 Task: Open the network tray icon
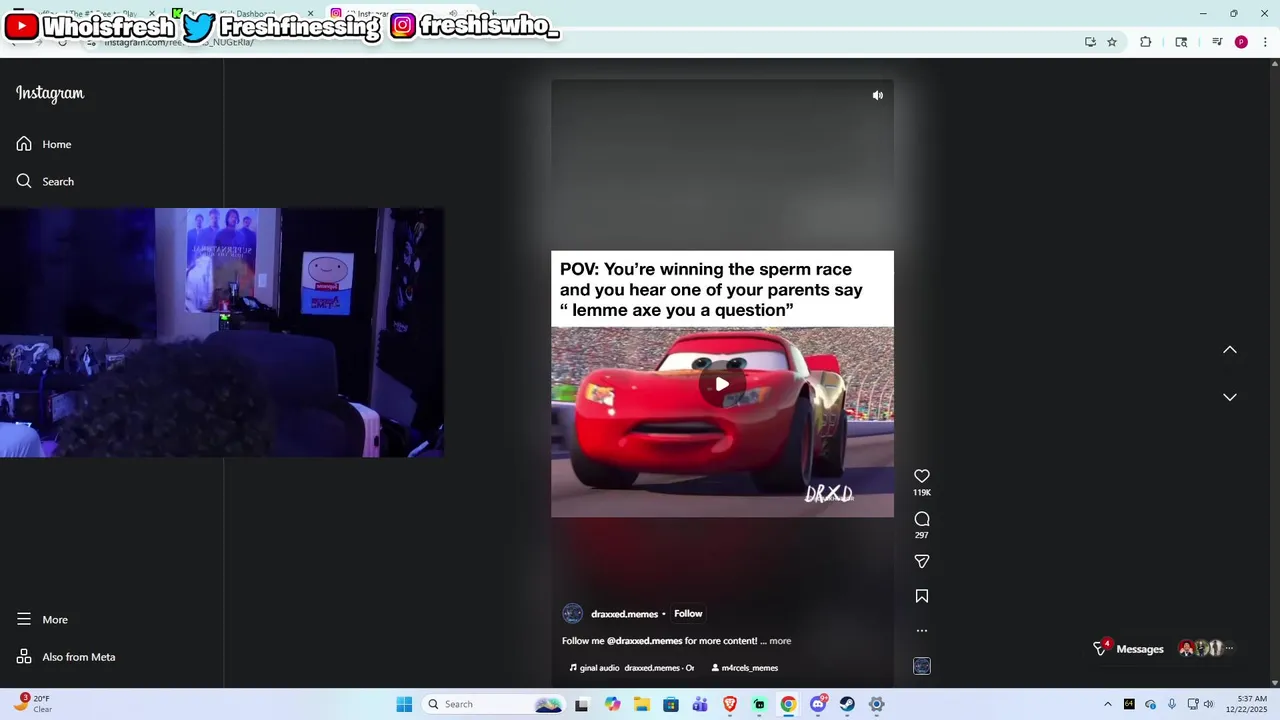1193,704
